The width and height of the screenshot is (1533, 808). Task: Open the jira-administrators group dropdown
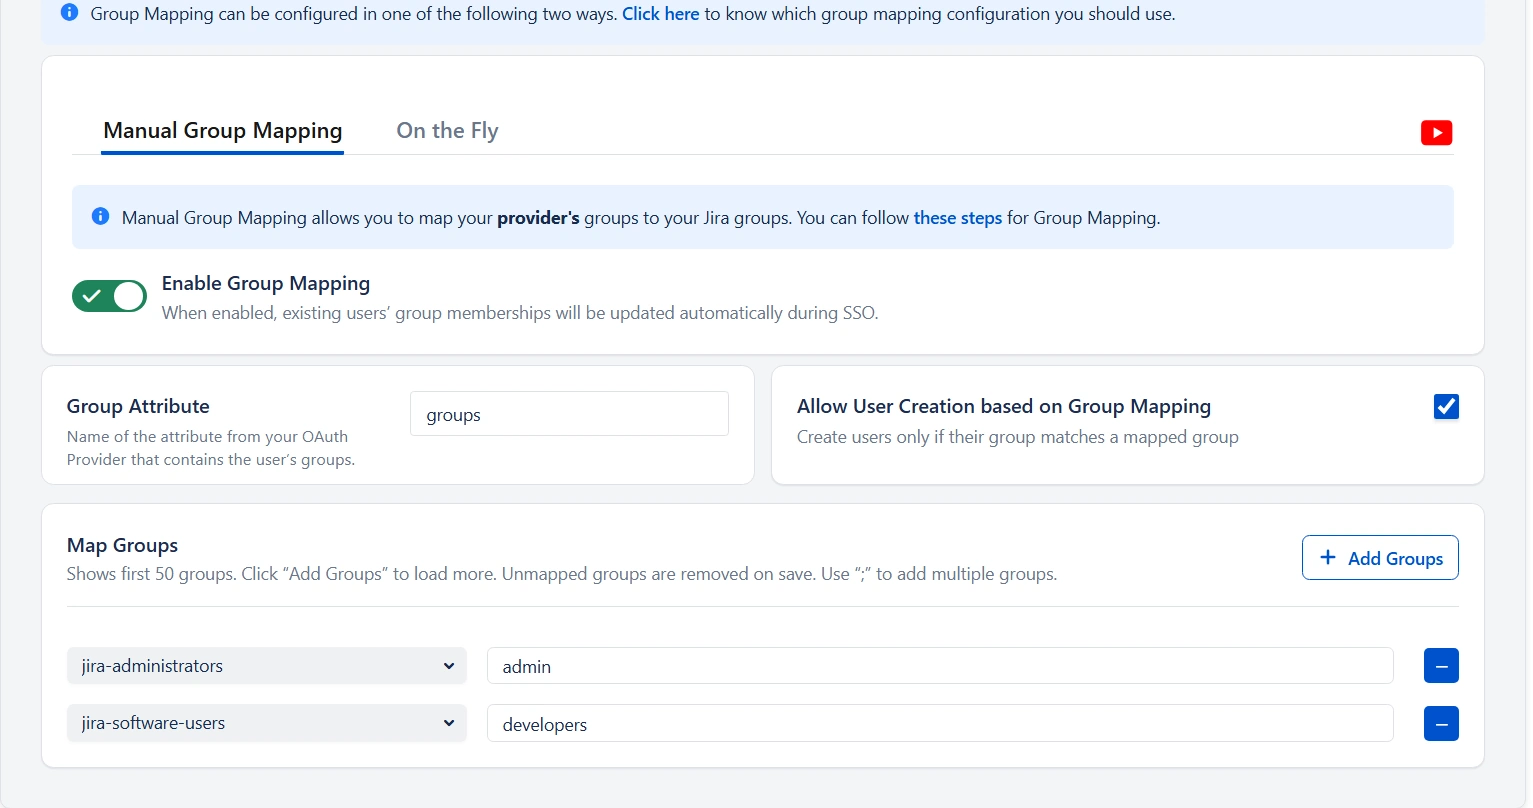265,665
